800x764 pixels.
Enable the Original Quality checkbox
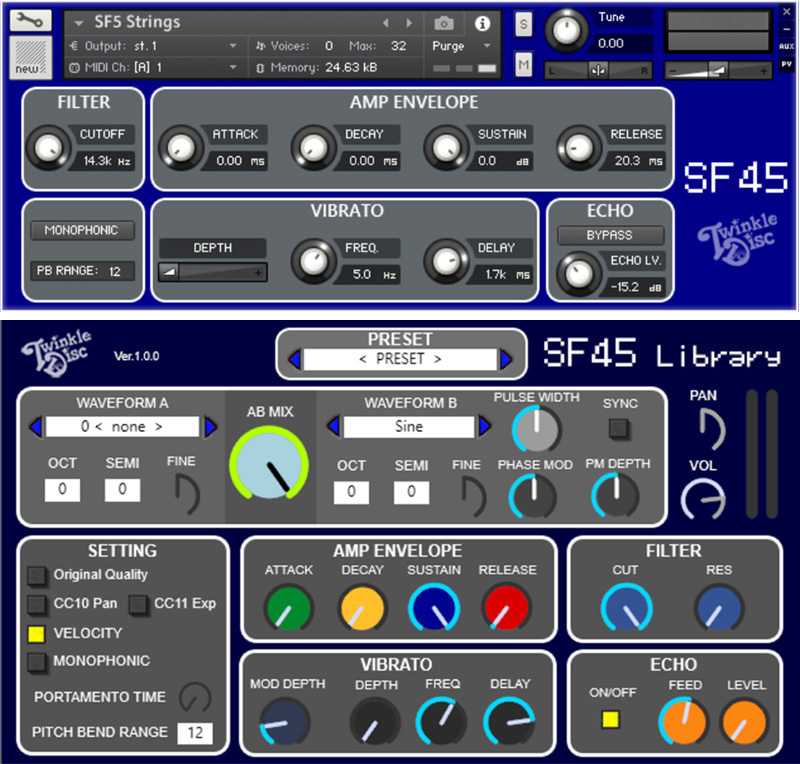coord(37,575)
